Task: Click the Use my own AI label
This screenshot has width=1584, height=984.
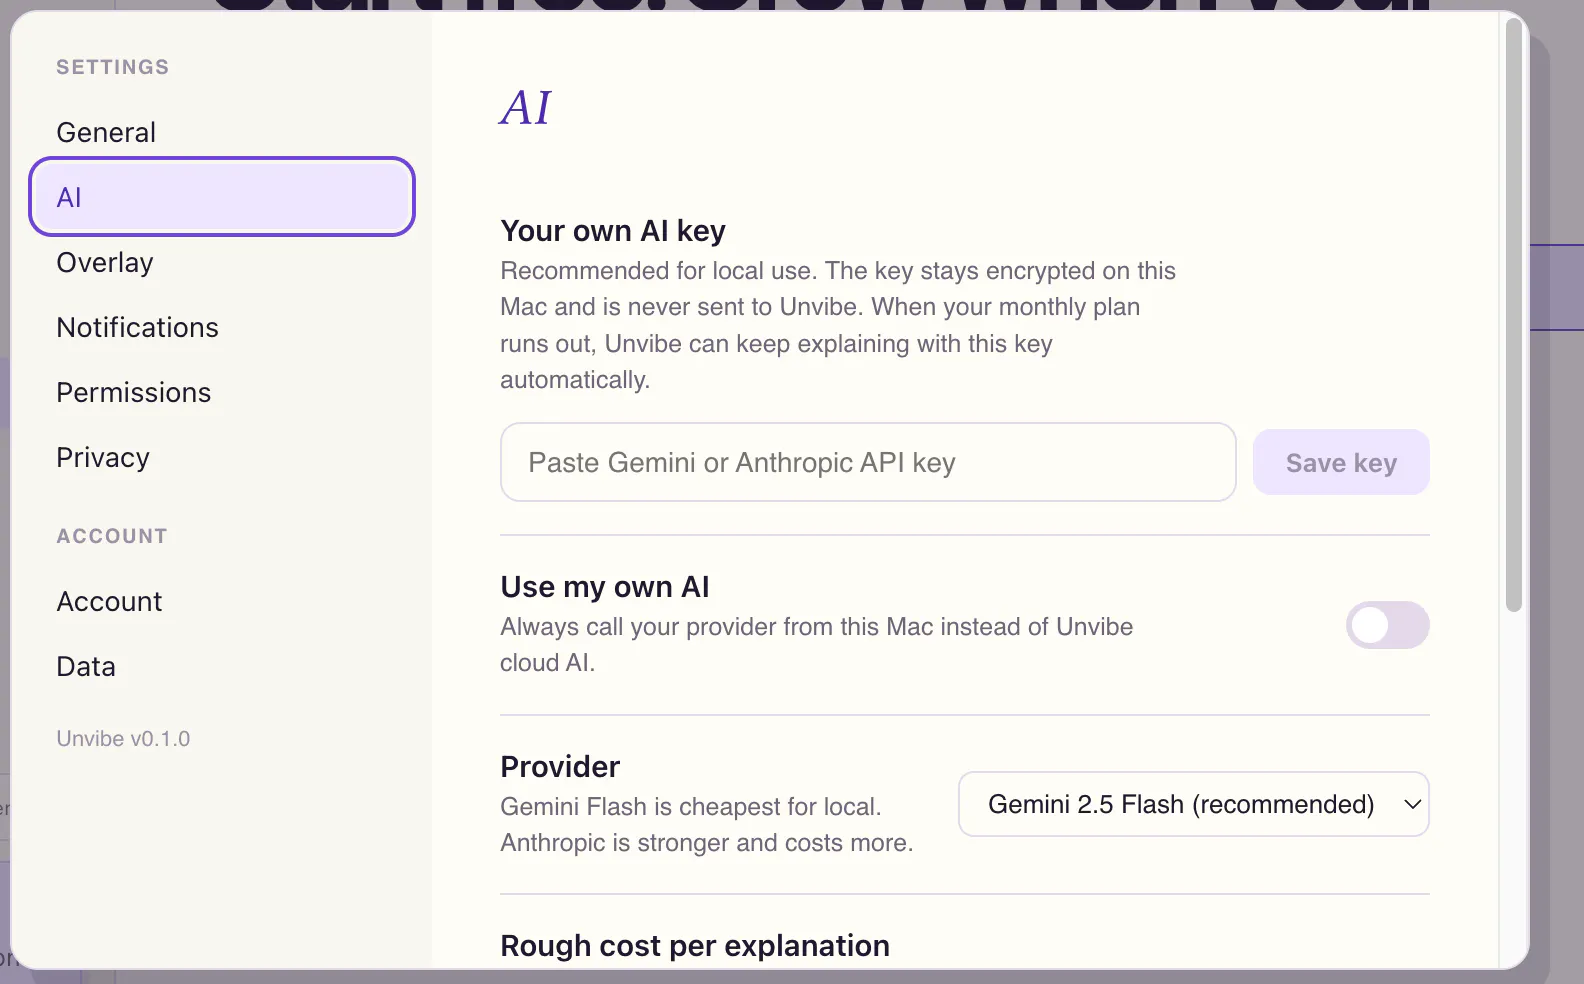Action: (x=605, y=586)
